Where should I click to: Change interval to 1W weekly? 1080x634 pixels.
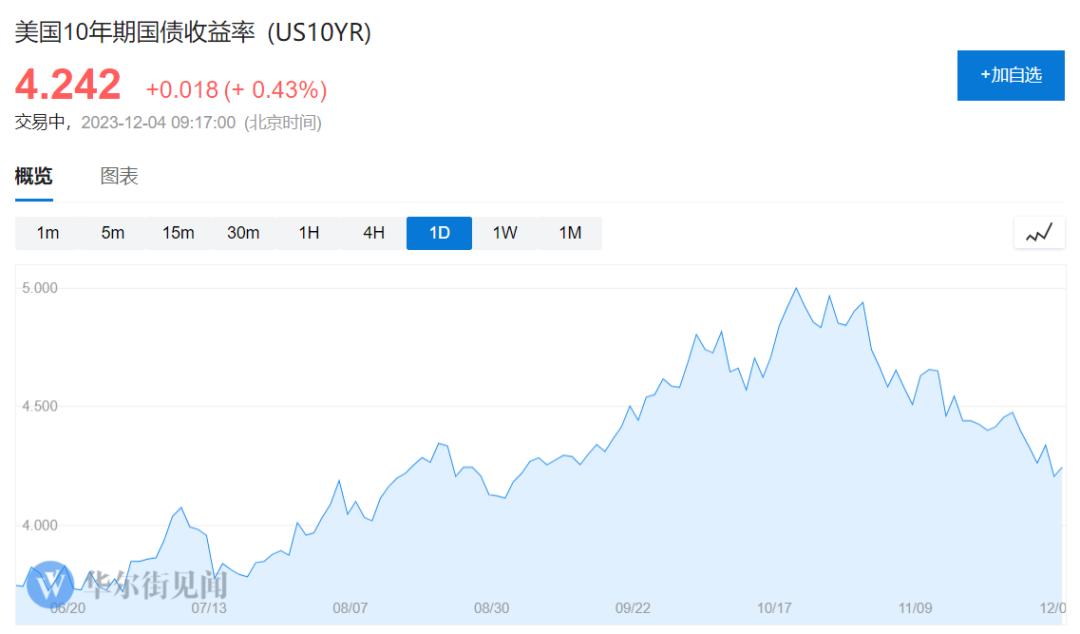point(504,233)
